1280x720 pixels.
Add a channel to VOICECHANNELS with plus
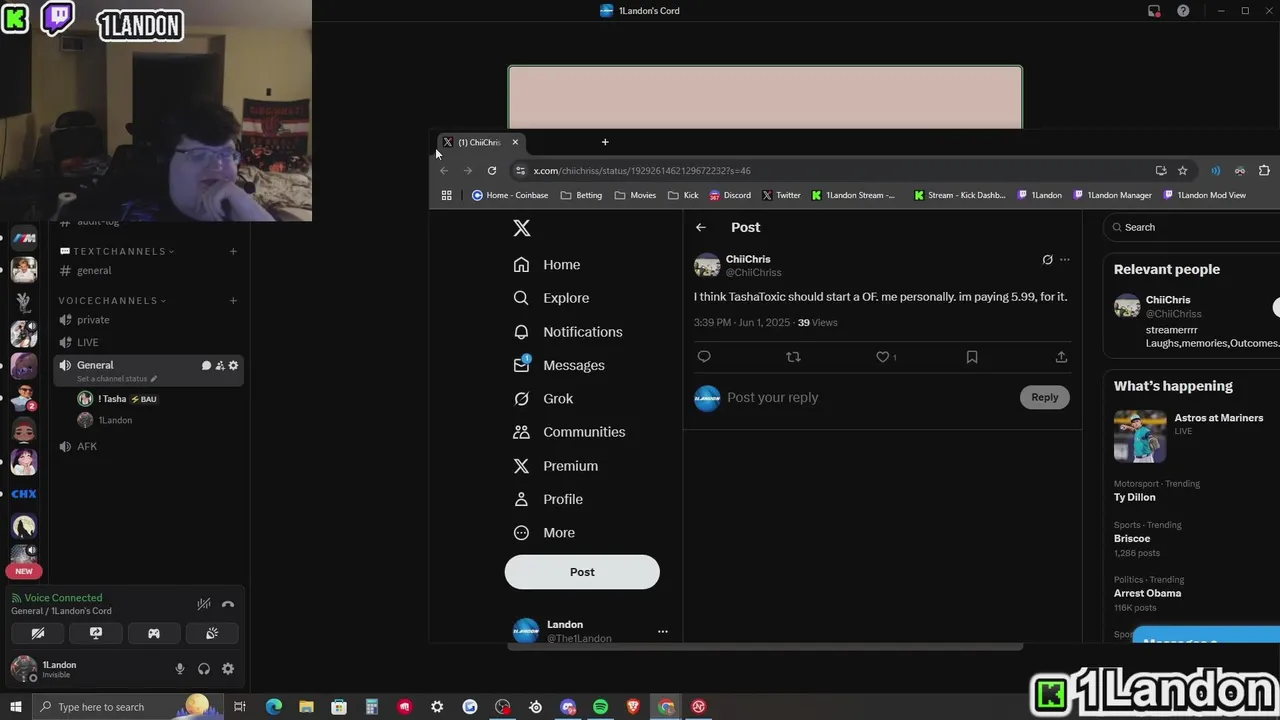(233, 300)
